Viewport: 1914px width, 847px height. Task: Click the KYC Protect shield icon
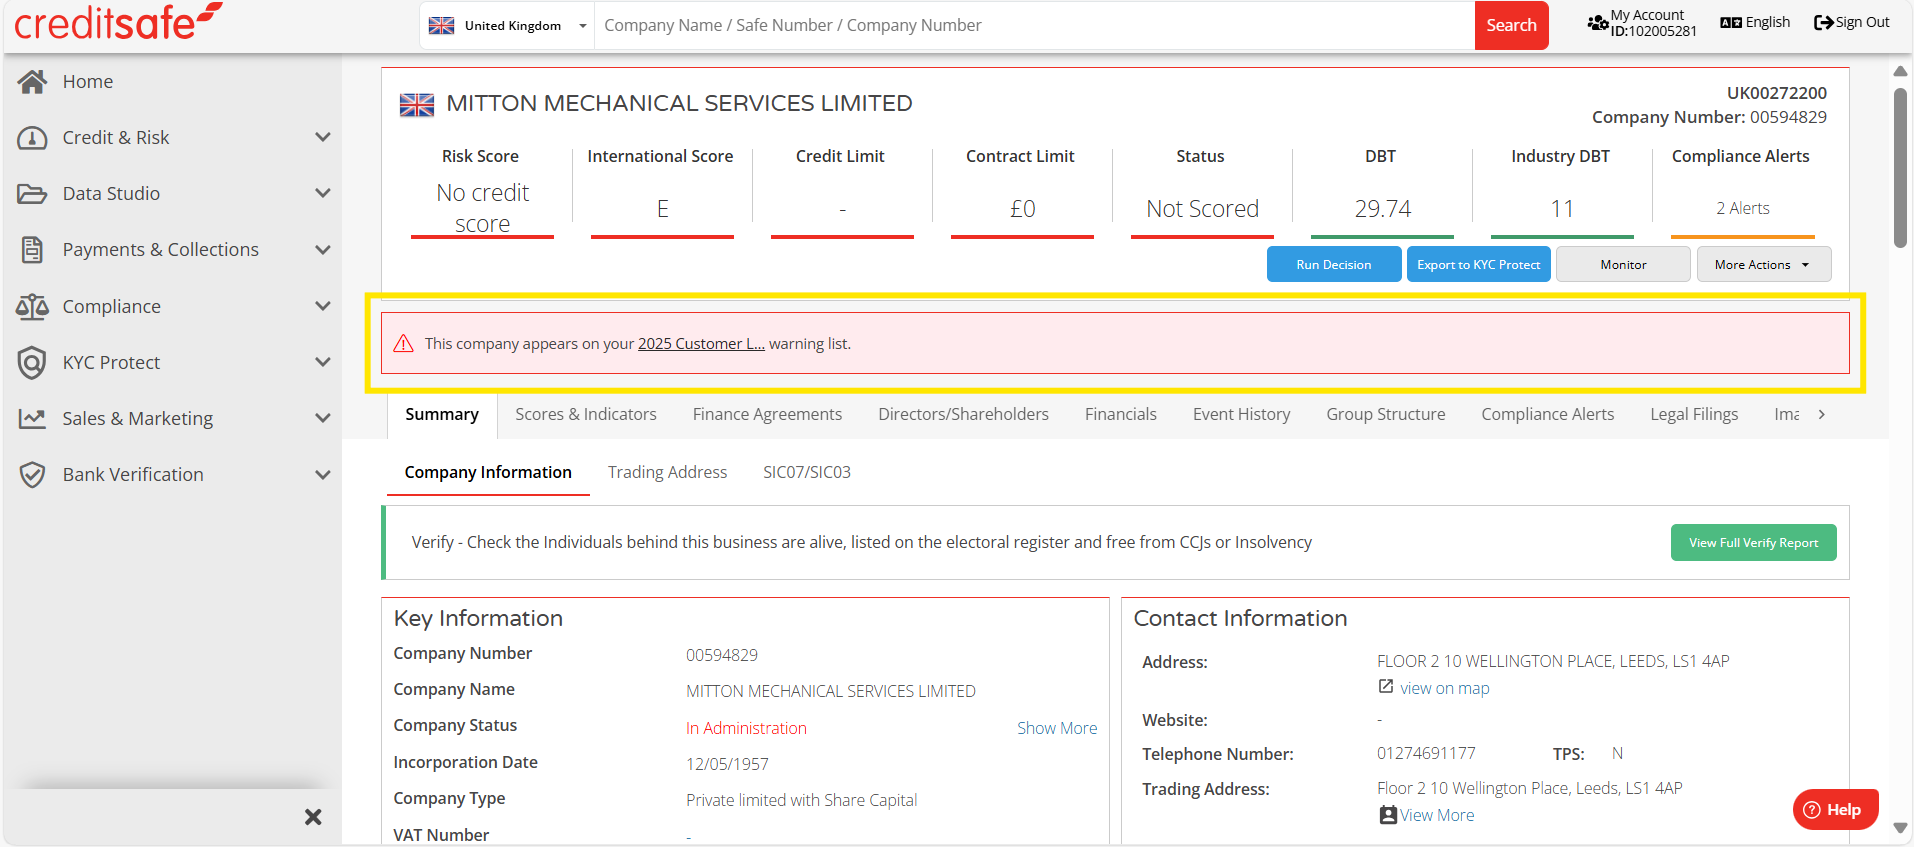tap(32, 362)
